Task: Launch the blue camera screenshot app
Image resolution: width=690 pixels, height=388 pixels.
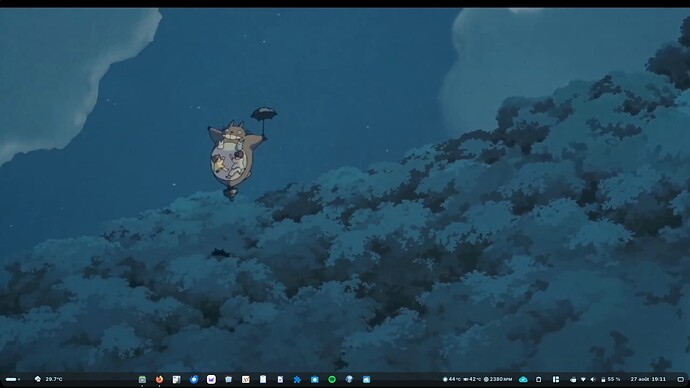Action: (315, 379)
